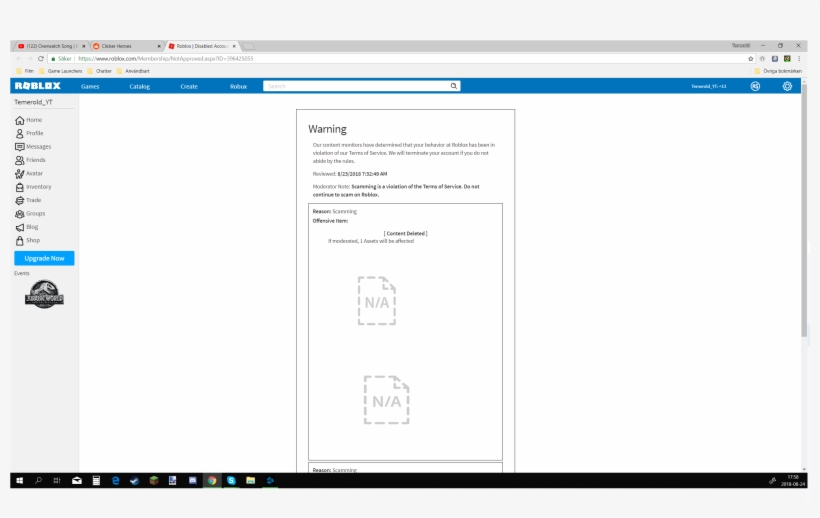This screenshot has height=518, width=820.
Task: Click the second N/A placeholder image
Action: (x=386, y=400)
